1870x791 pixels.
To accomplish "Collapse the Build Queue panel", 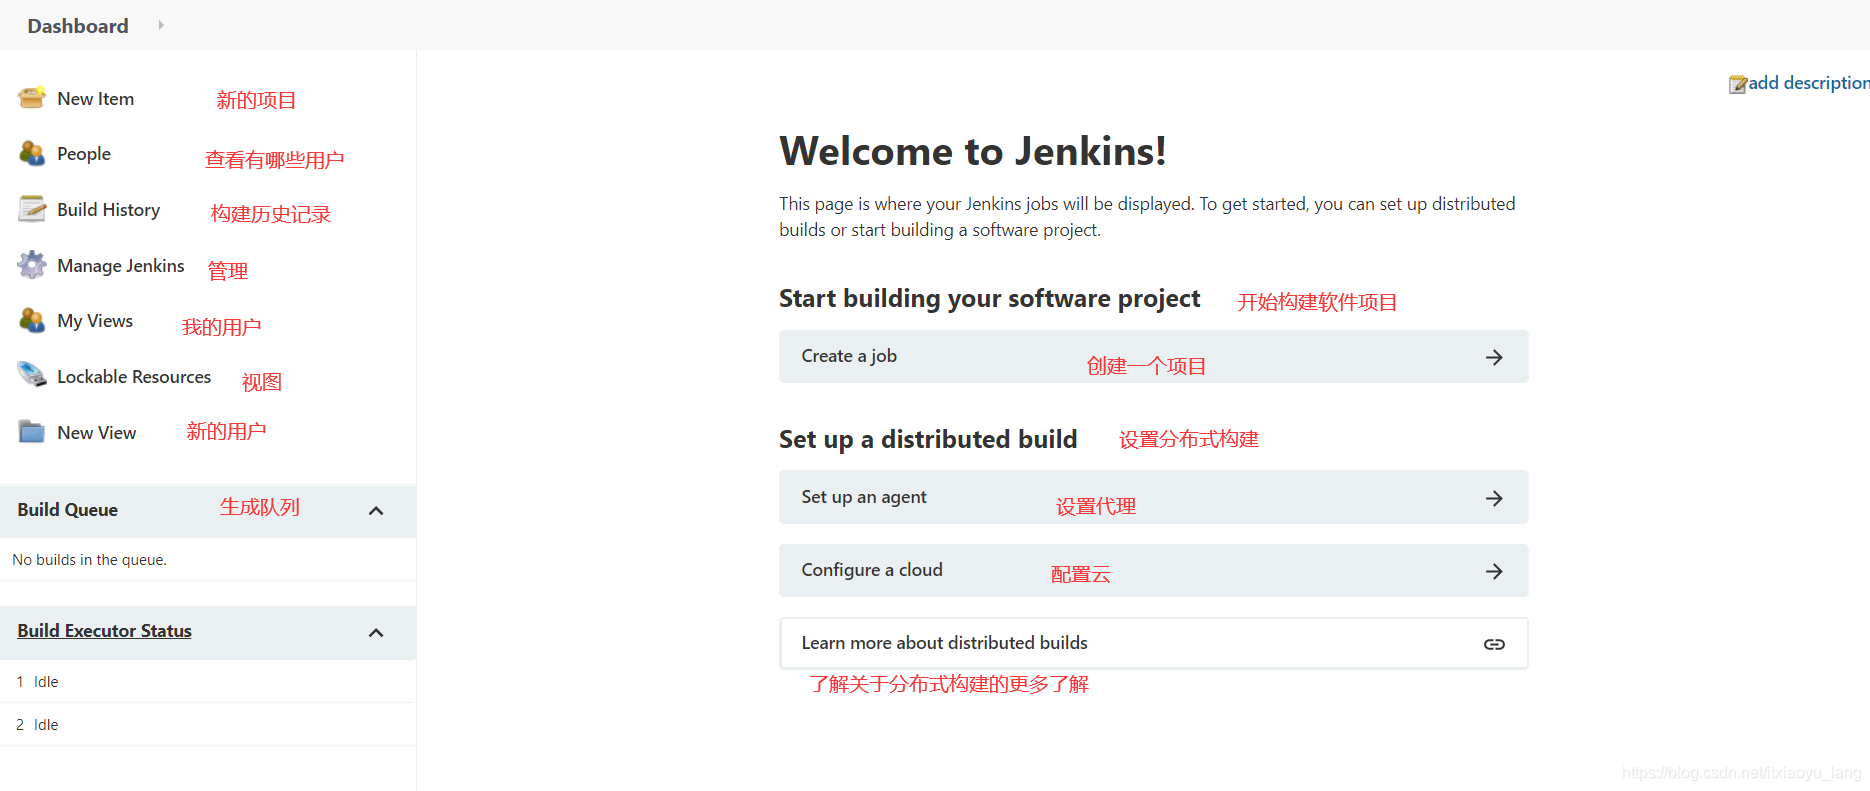I will click(x=376, y=511).
